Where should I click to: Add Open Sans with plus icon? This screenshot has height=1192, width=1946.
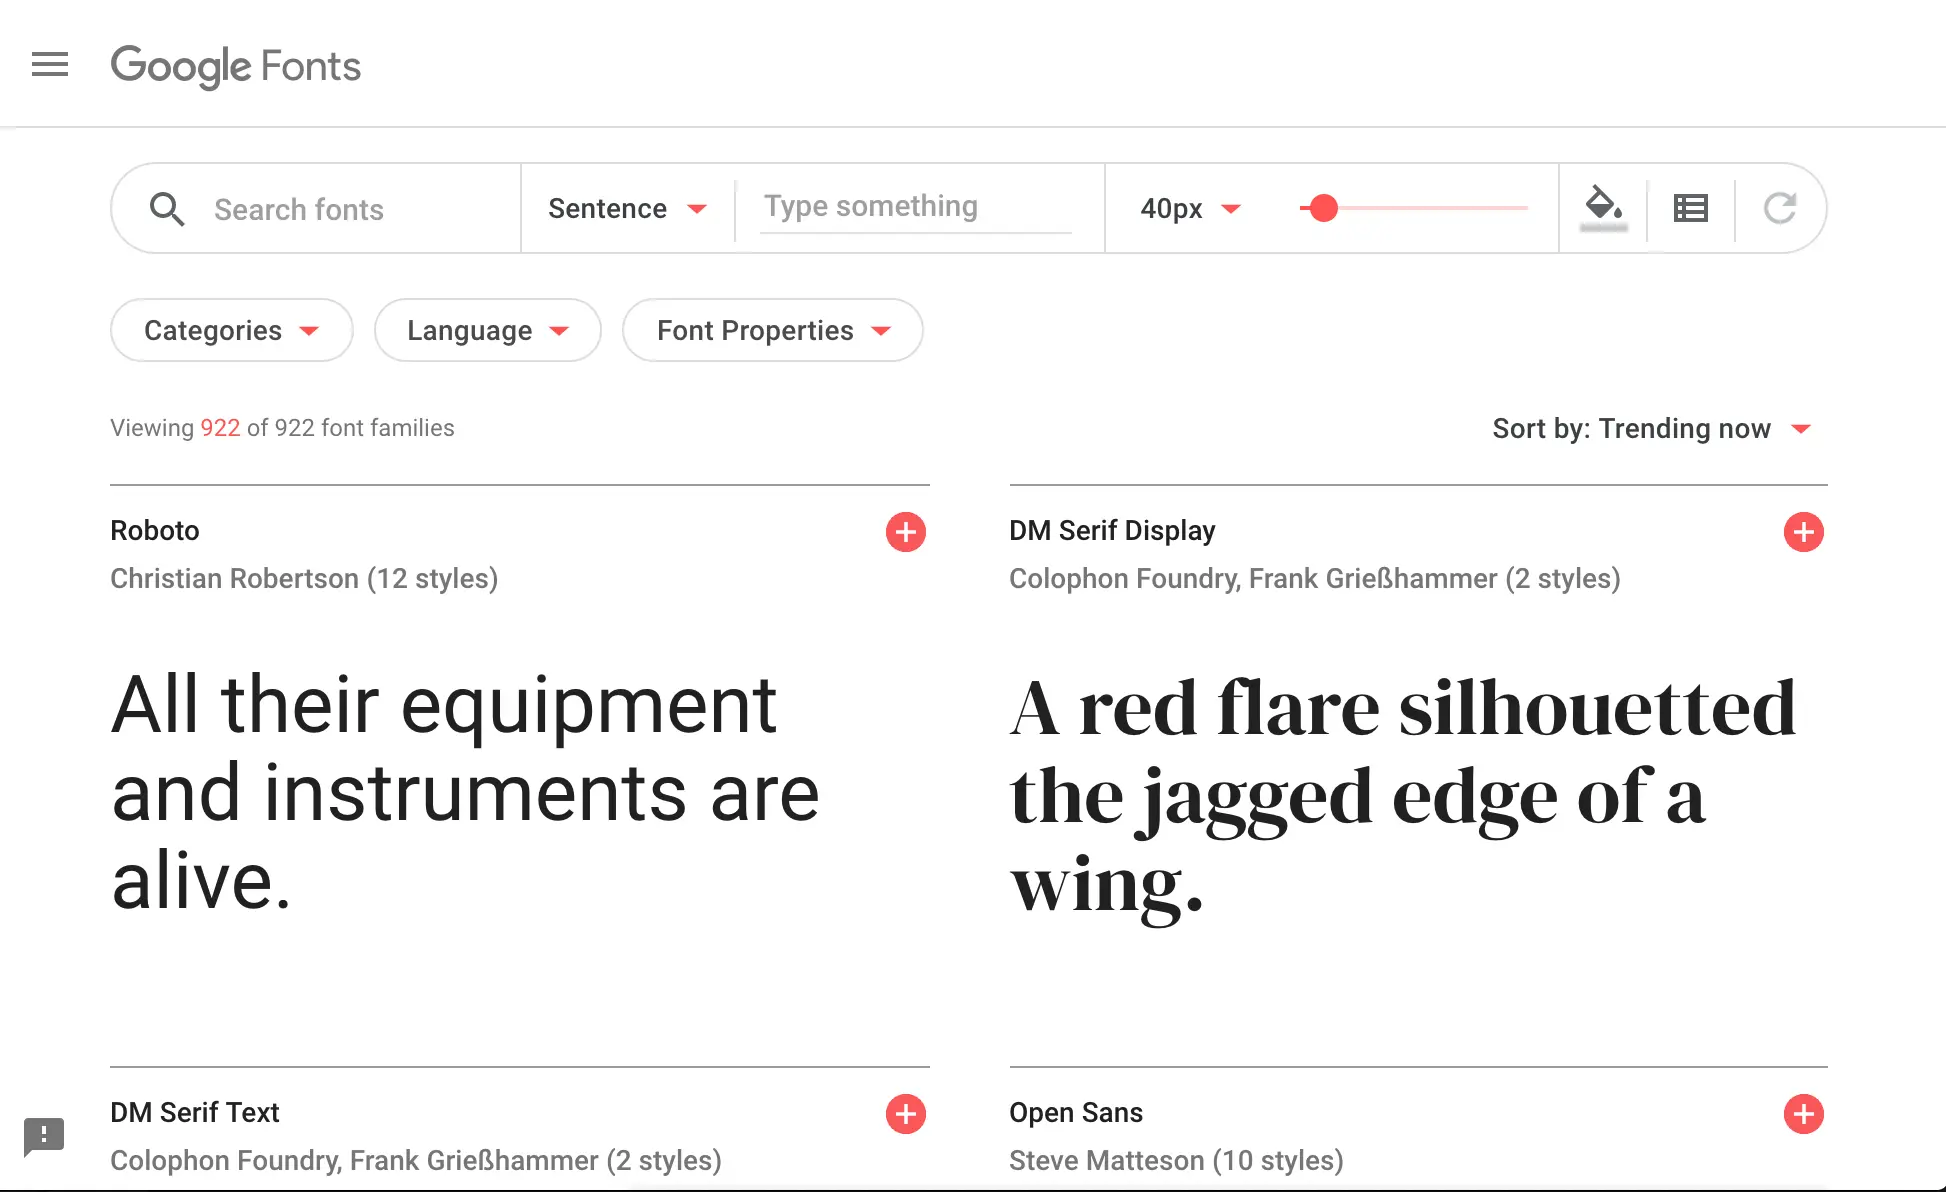[x=1803, y=1114]
